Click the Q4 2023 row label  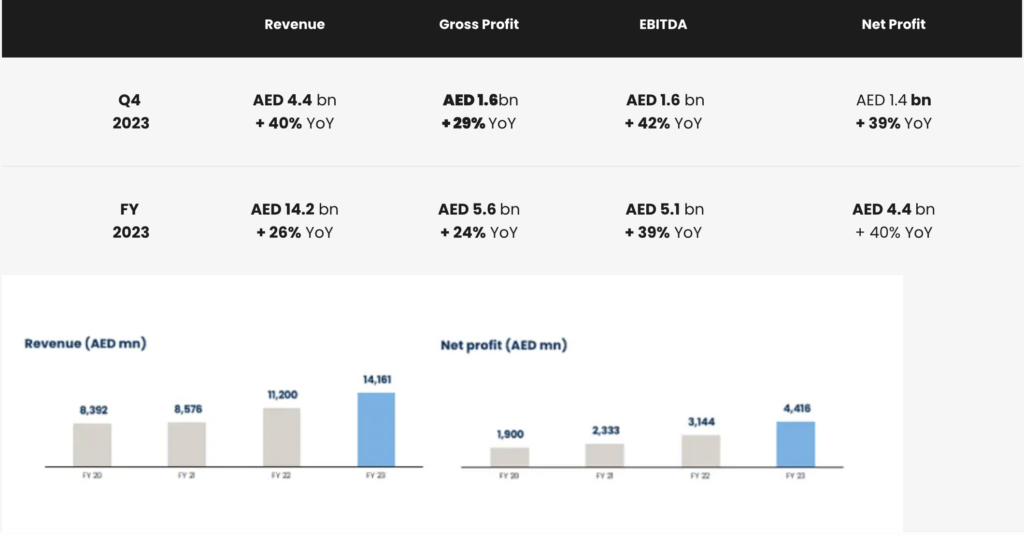pos(131,111)
